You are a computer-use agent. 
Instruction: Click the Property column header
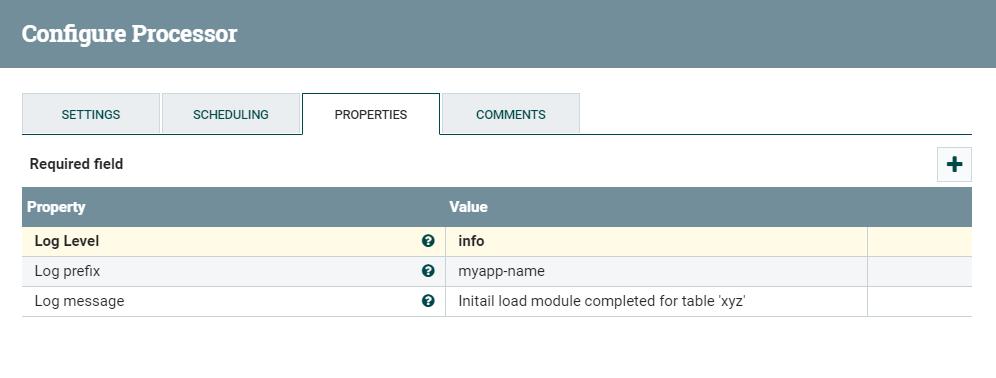pos(56,207)
